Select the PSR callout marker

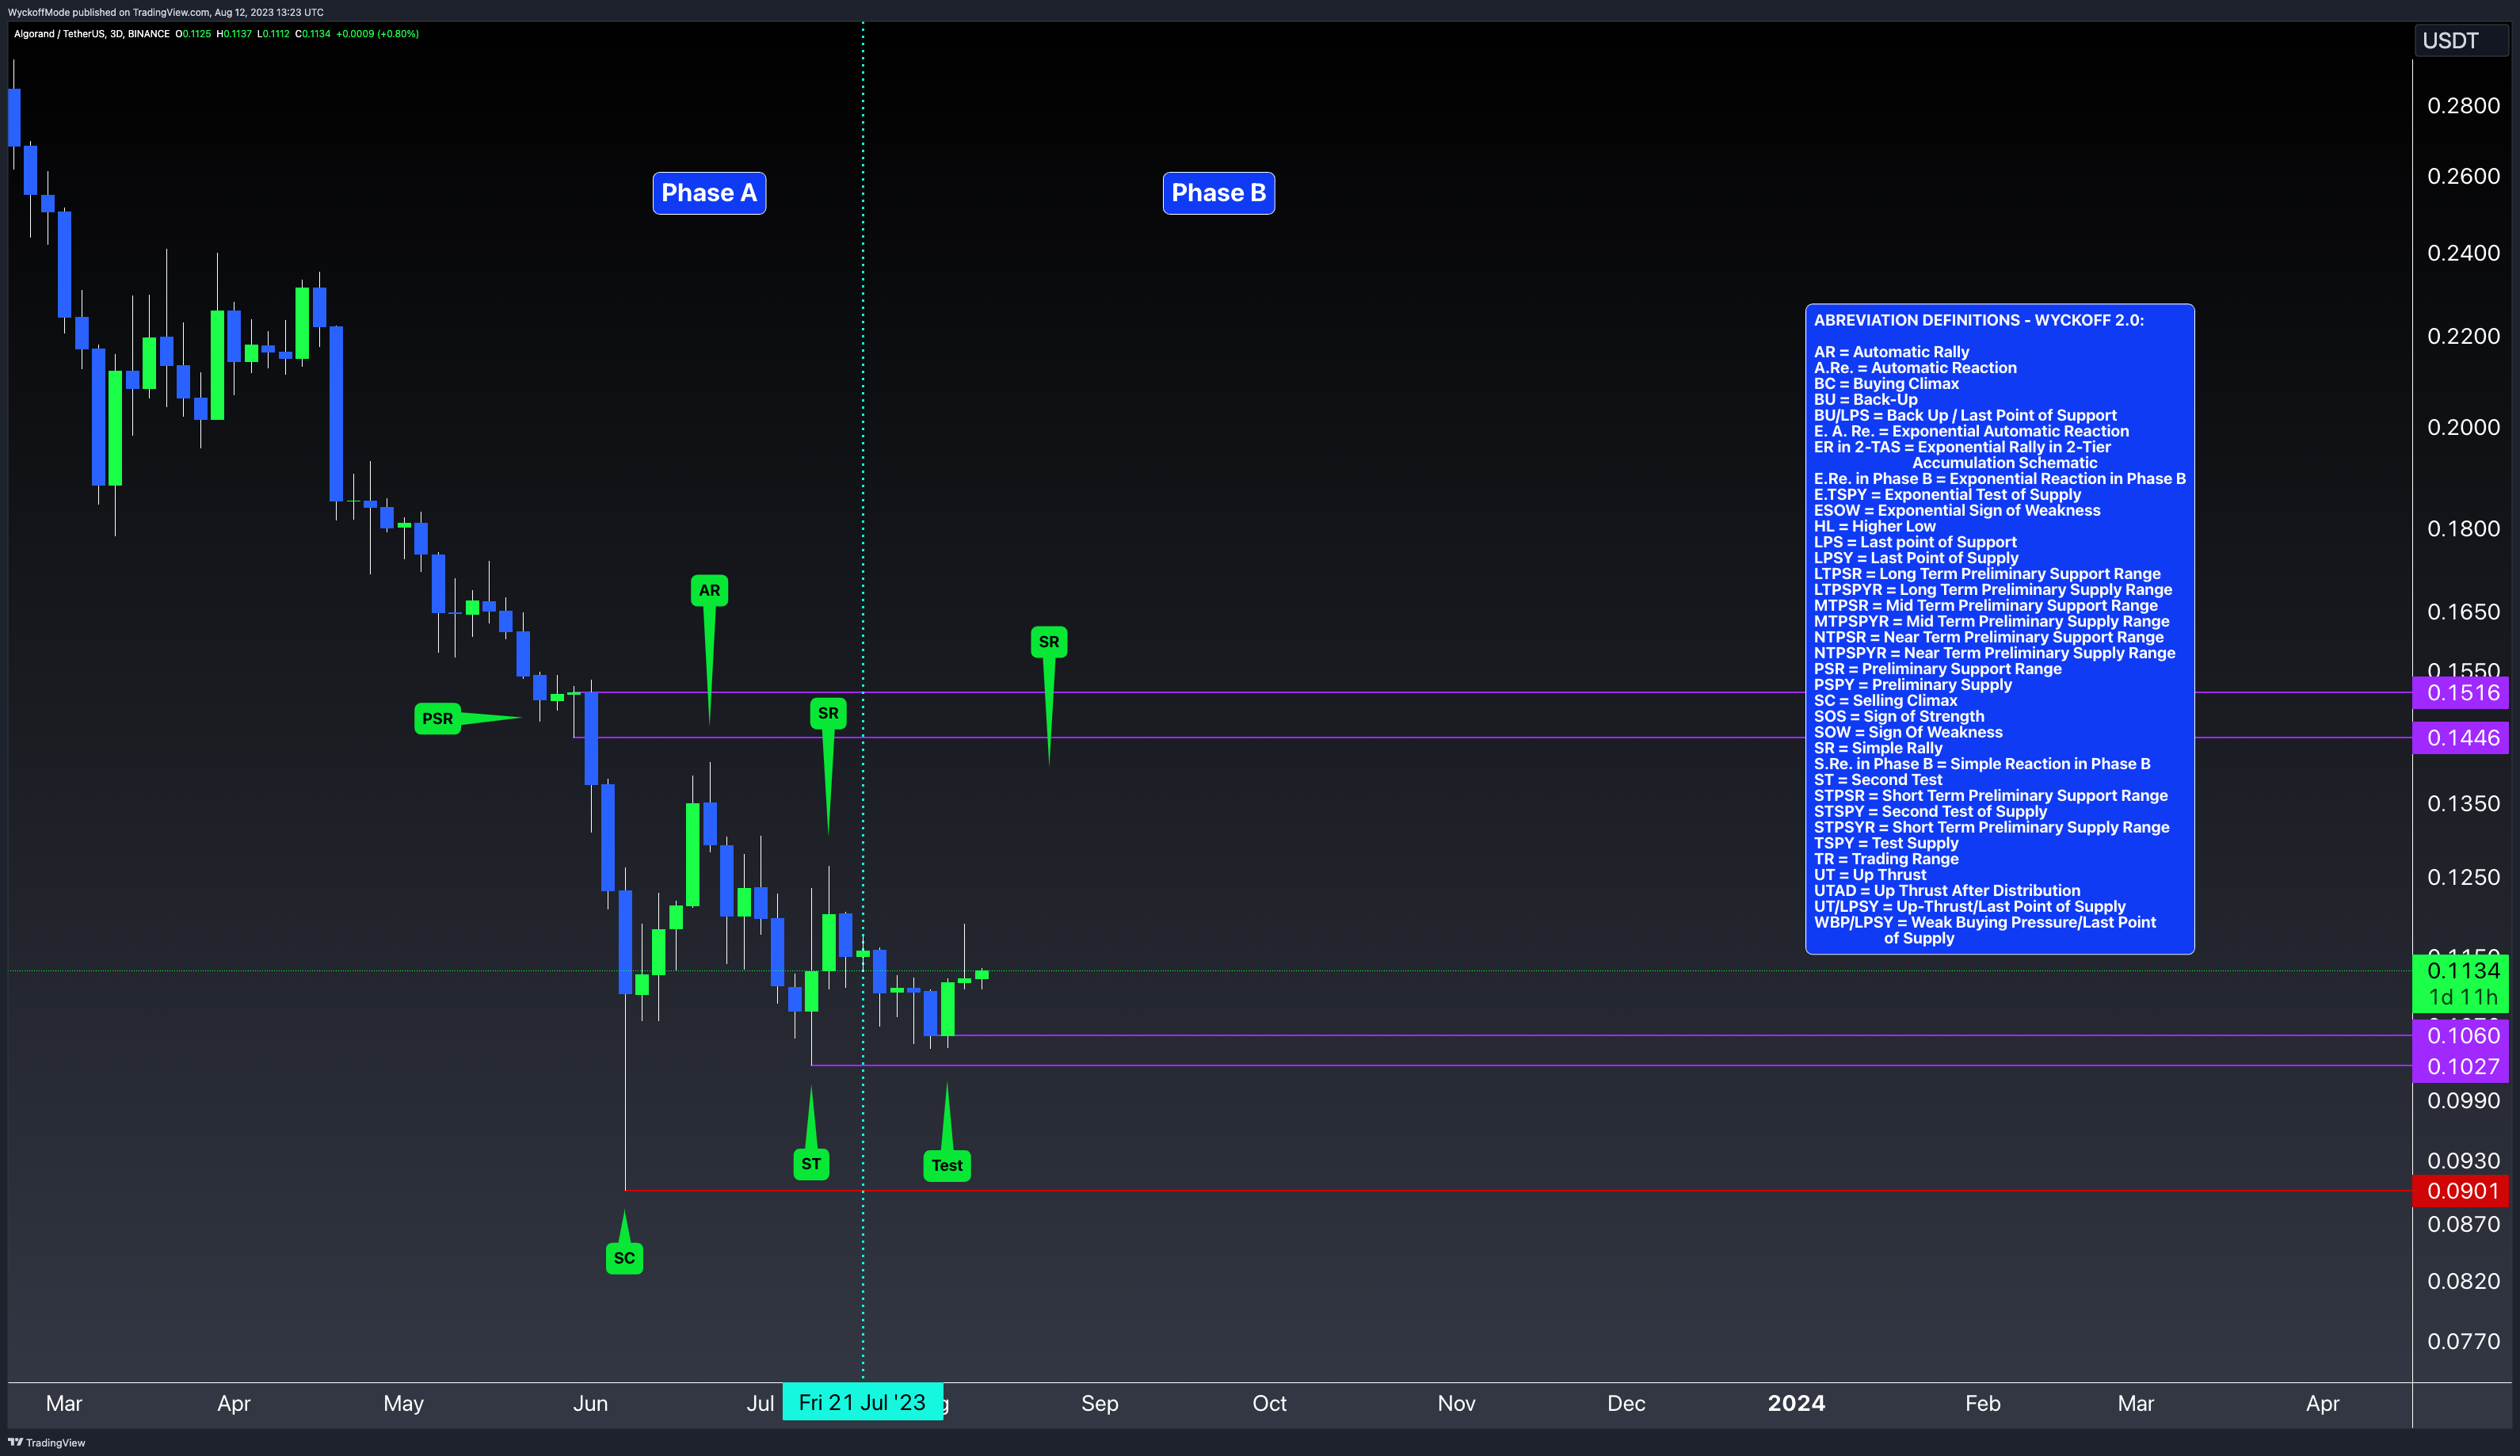point(437,718)
